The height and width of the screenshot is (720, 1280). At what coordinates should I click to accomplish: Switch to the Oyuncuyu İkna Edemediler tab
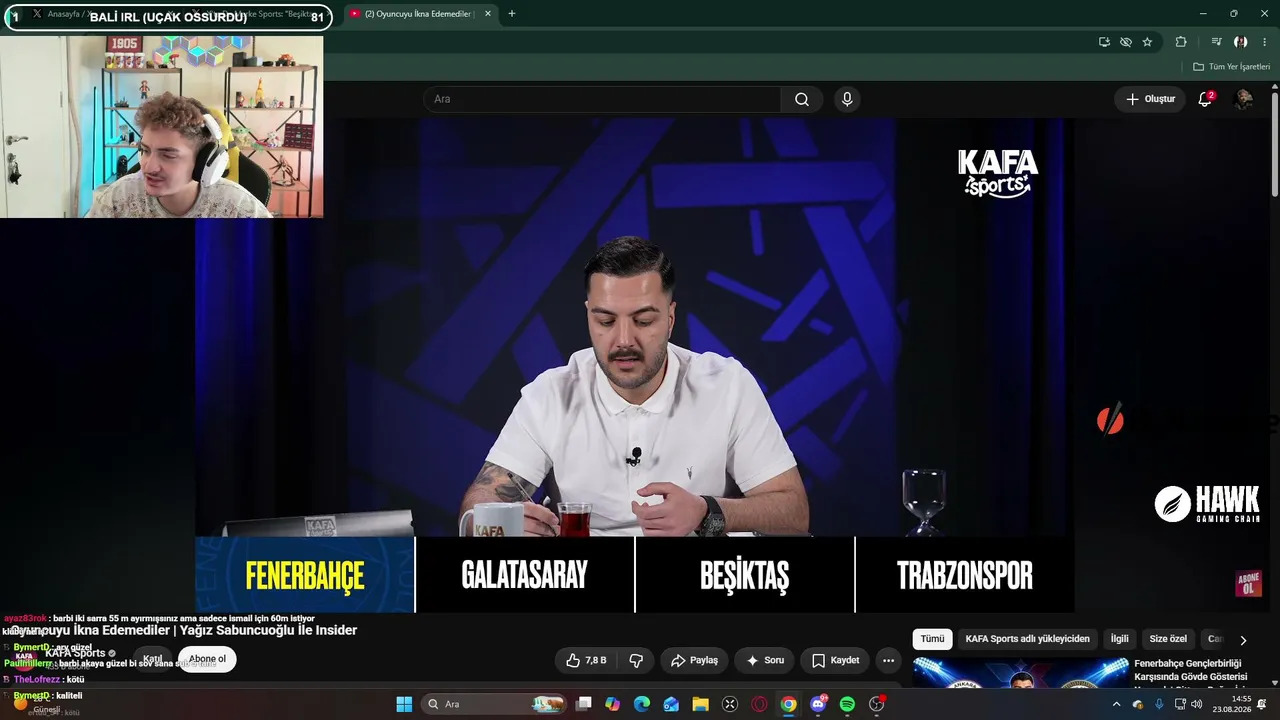pyautogui.click(x=419, y=14)
